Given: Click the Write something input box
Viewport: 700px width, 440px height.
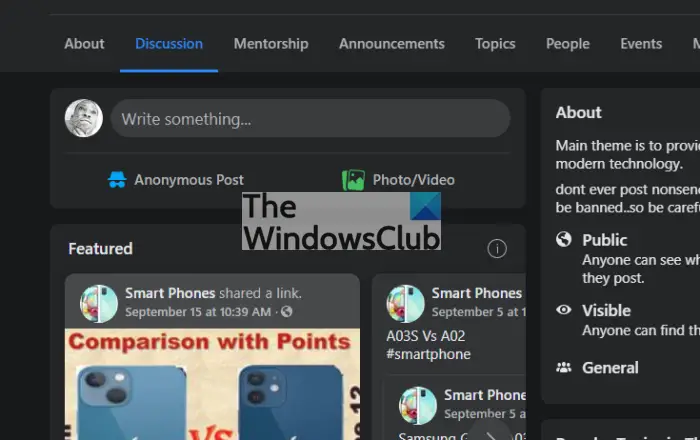Looking at the screenshot, I should (x=310, y=119).
